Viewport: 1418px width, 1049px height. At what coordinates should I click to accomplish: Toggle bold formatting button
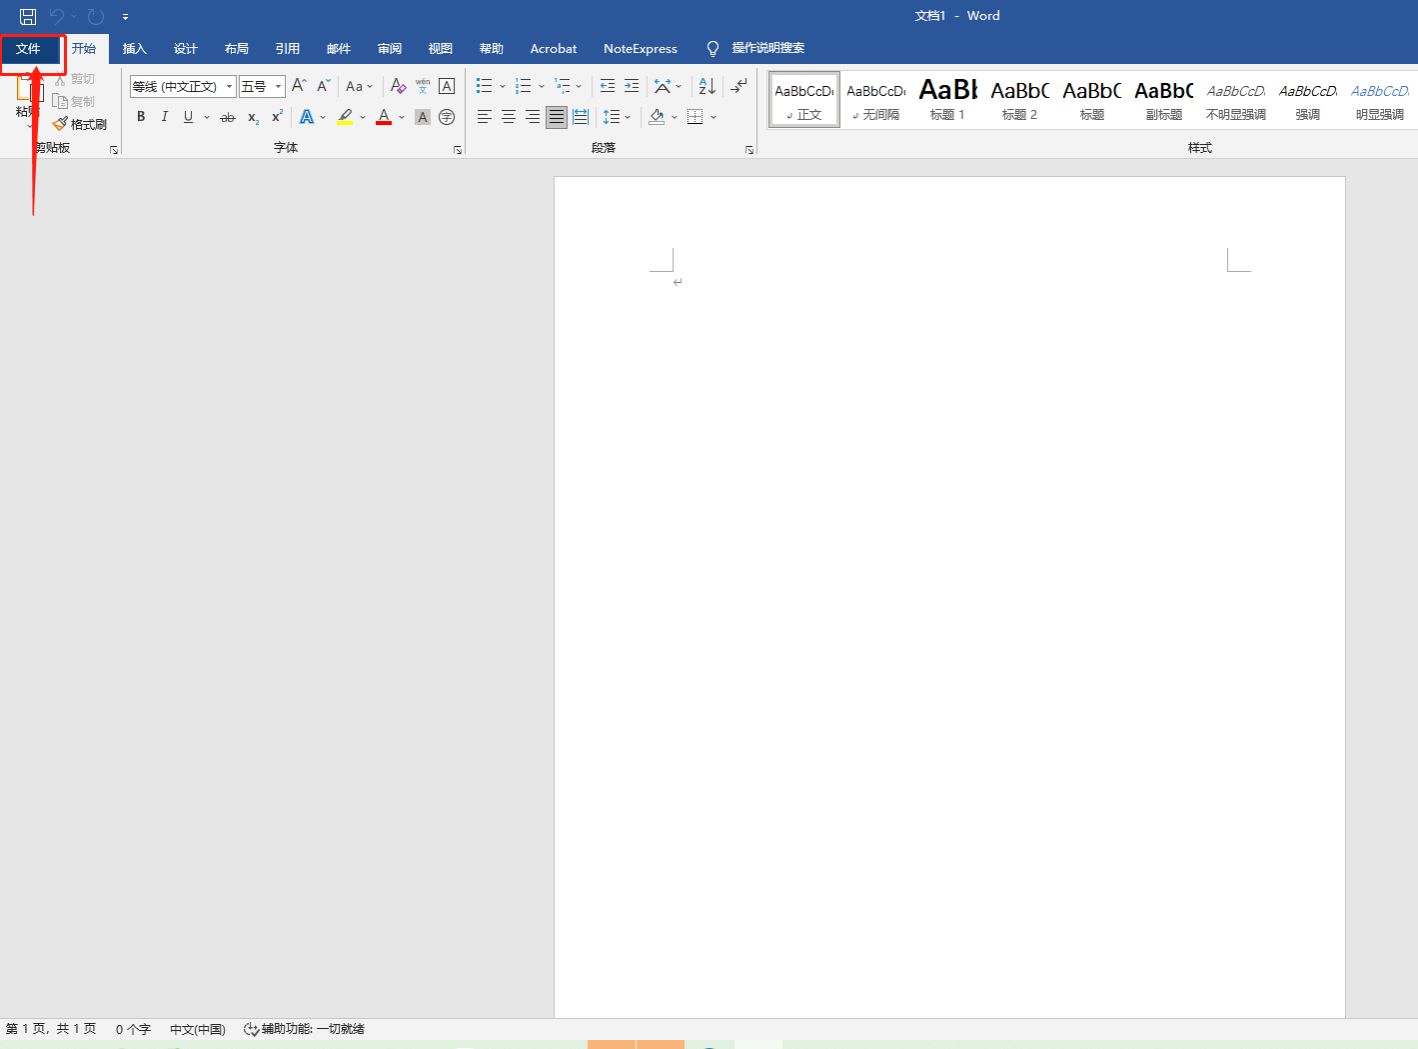(x=141, y=117)
